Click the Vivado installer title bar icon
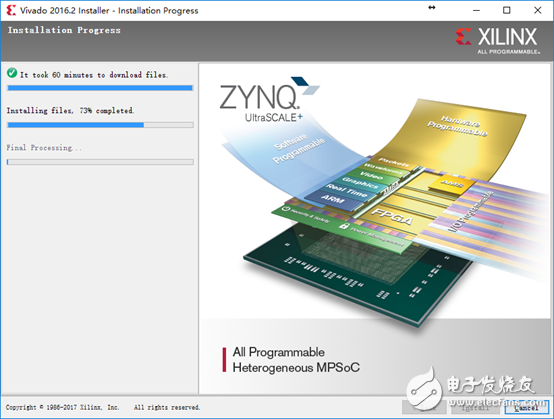Screen dimensions: 554x419 11,10
